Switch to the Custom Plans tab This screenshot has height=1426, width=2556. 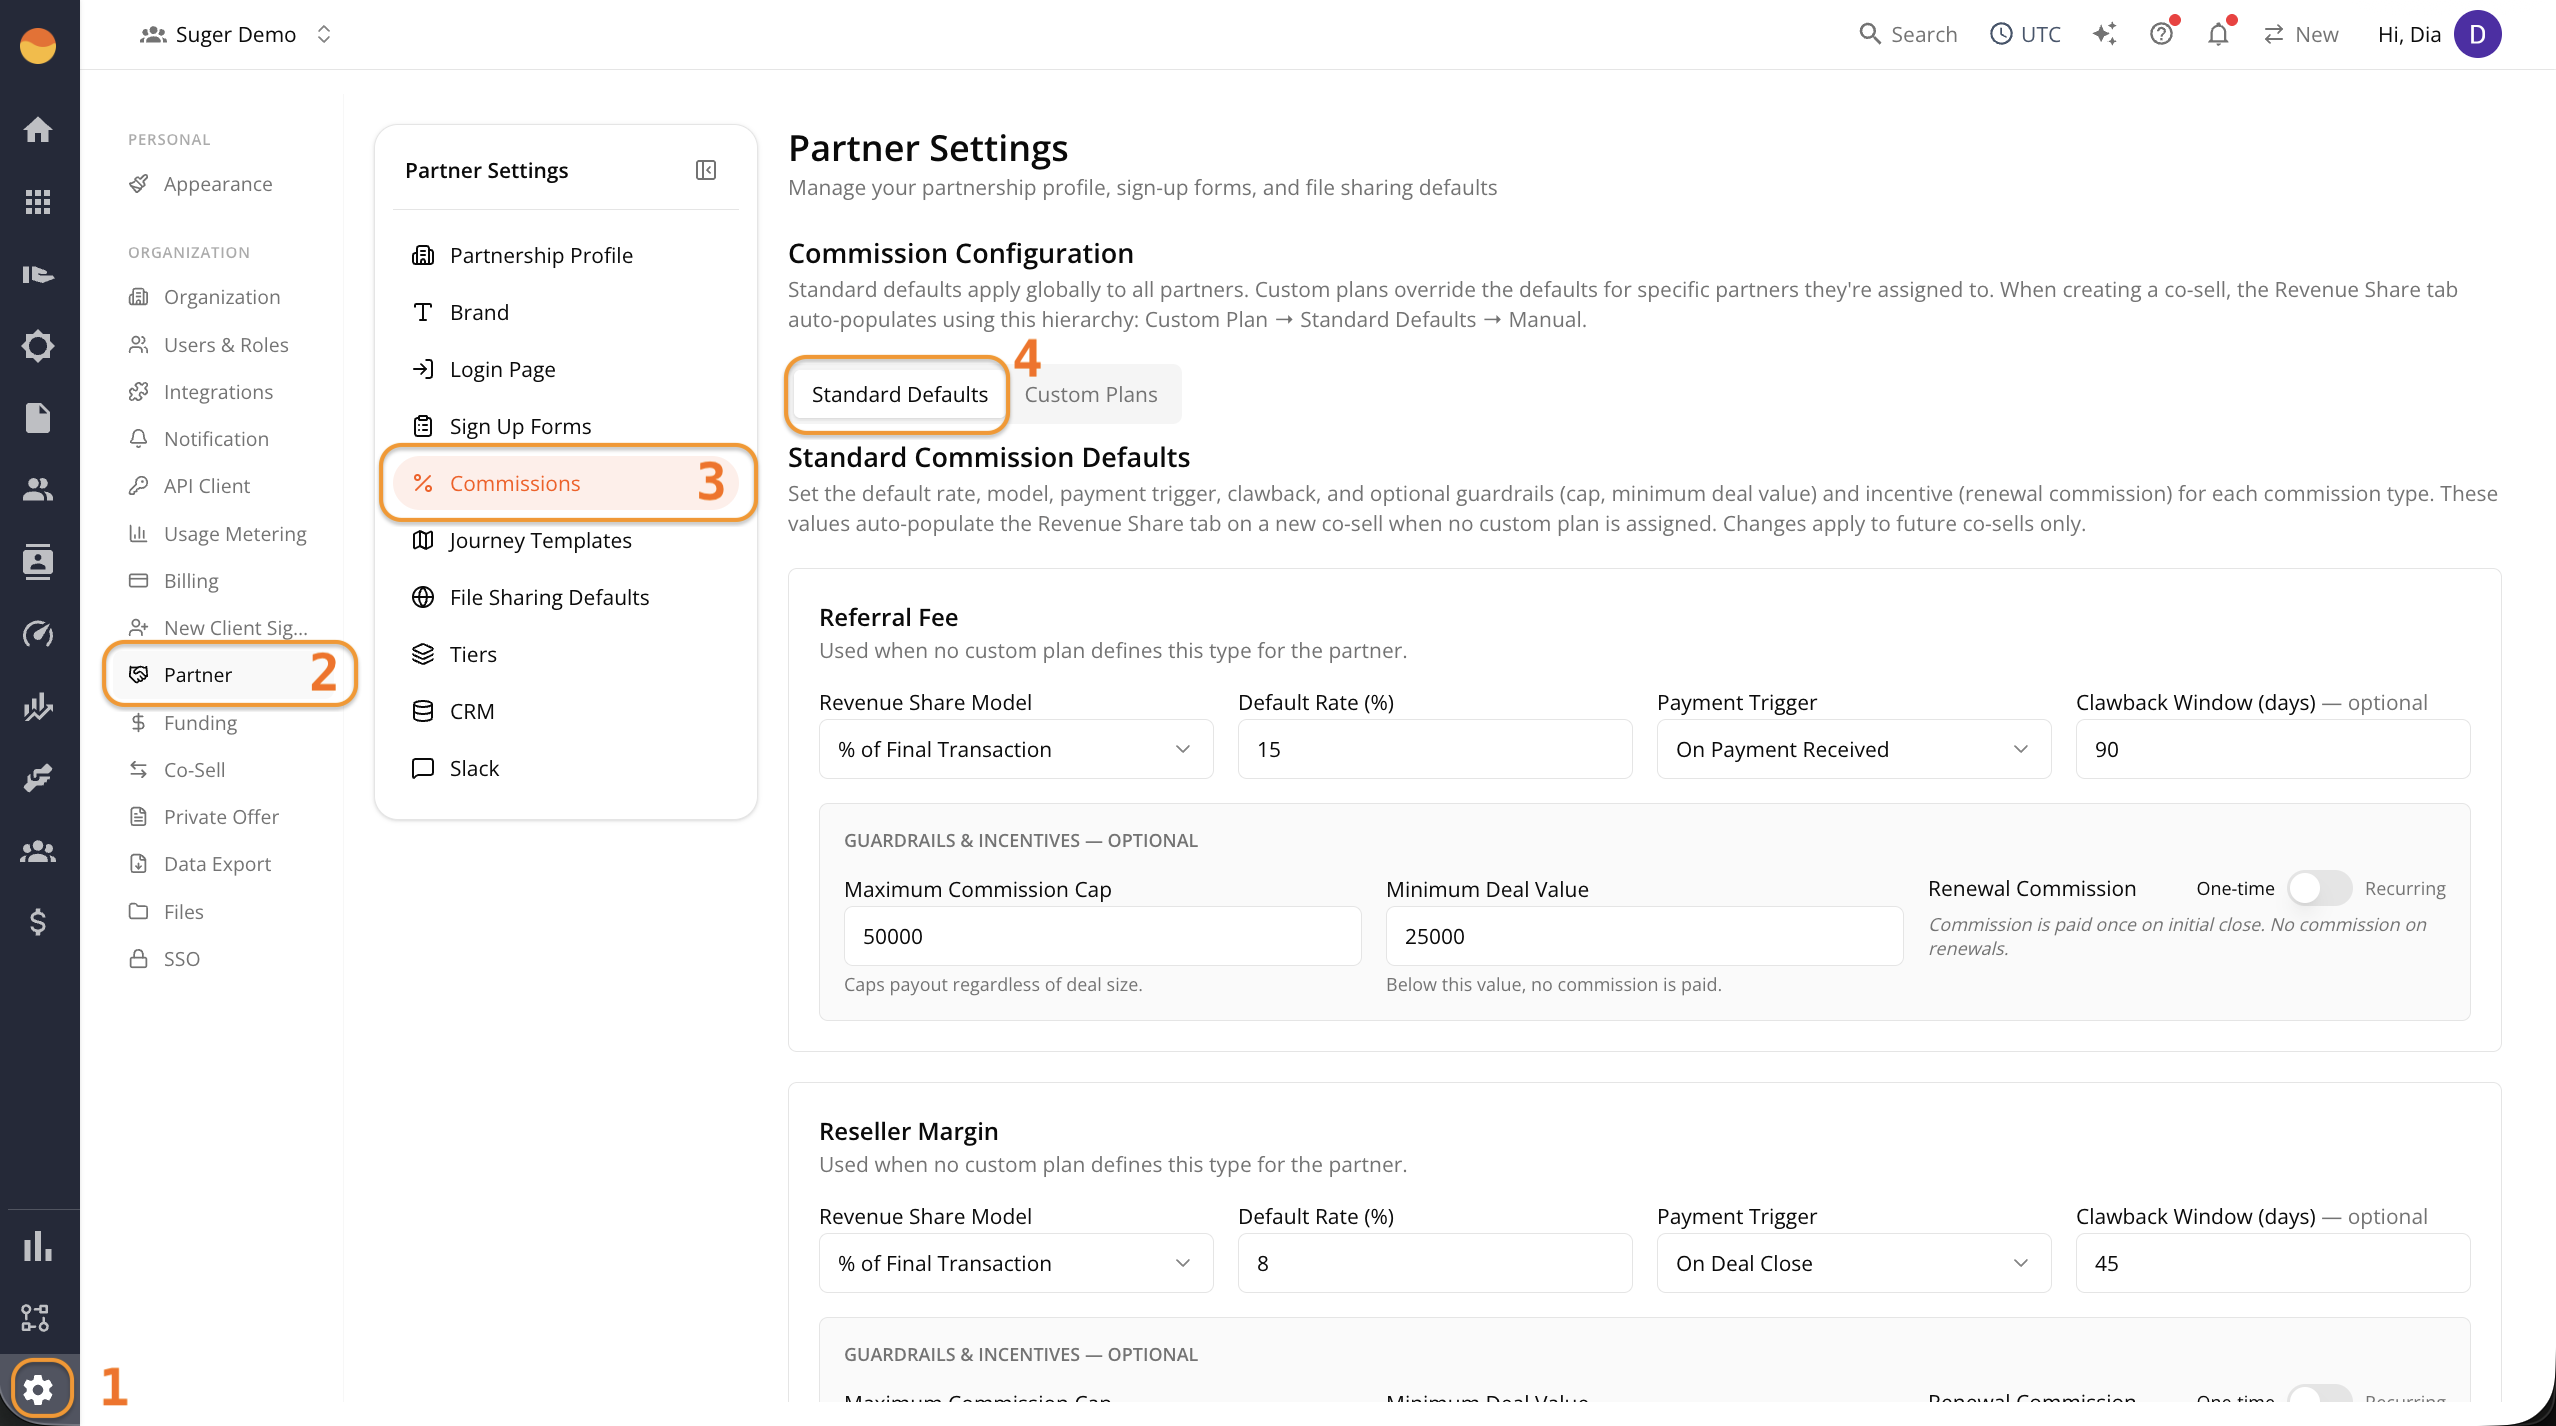1091,394
